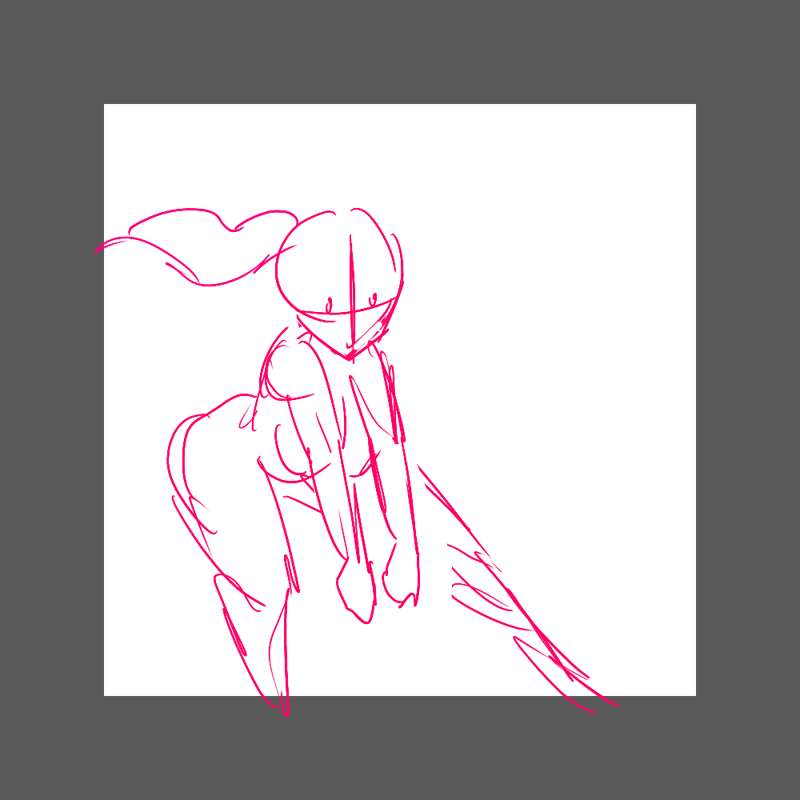
Task: Click the figure's right eye mark
Action: point(372,298)
